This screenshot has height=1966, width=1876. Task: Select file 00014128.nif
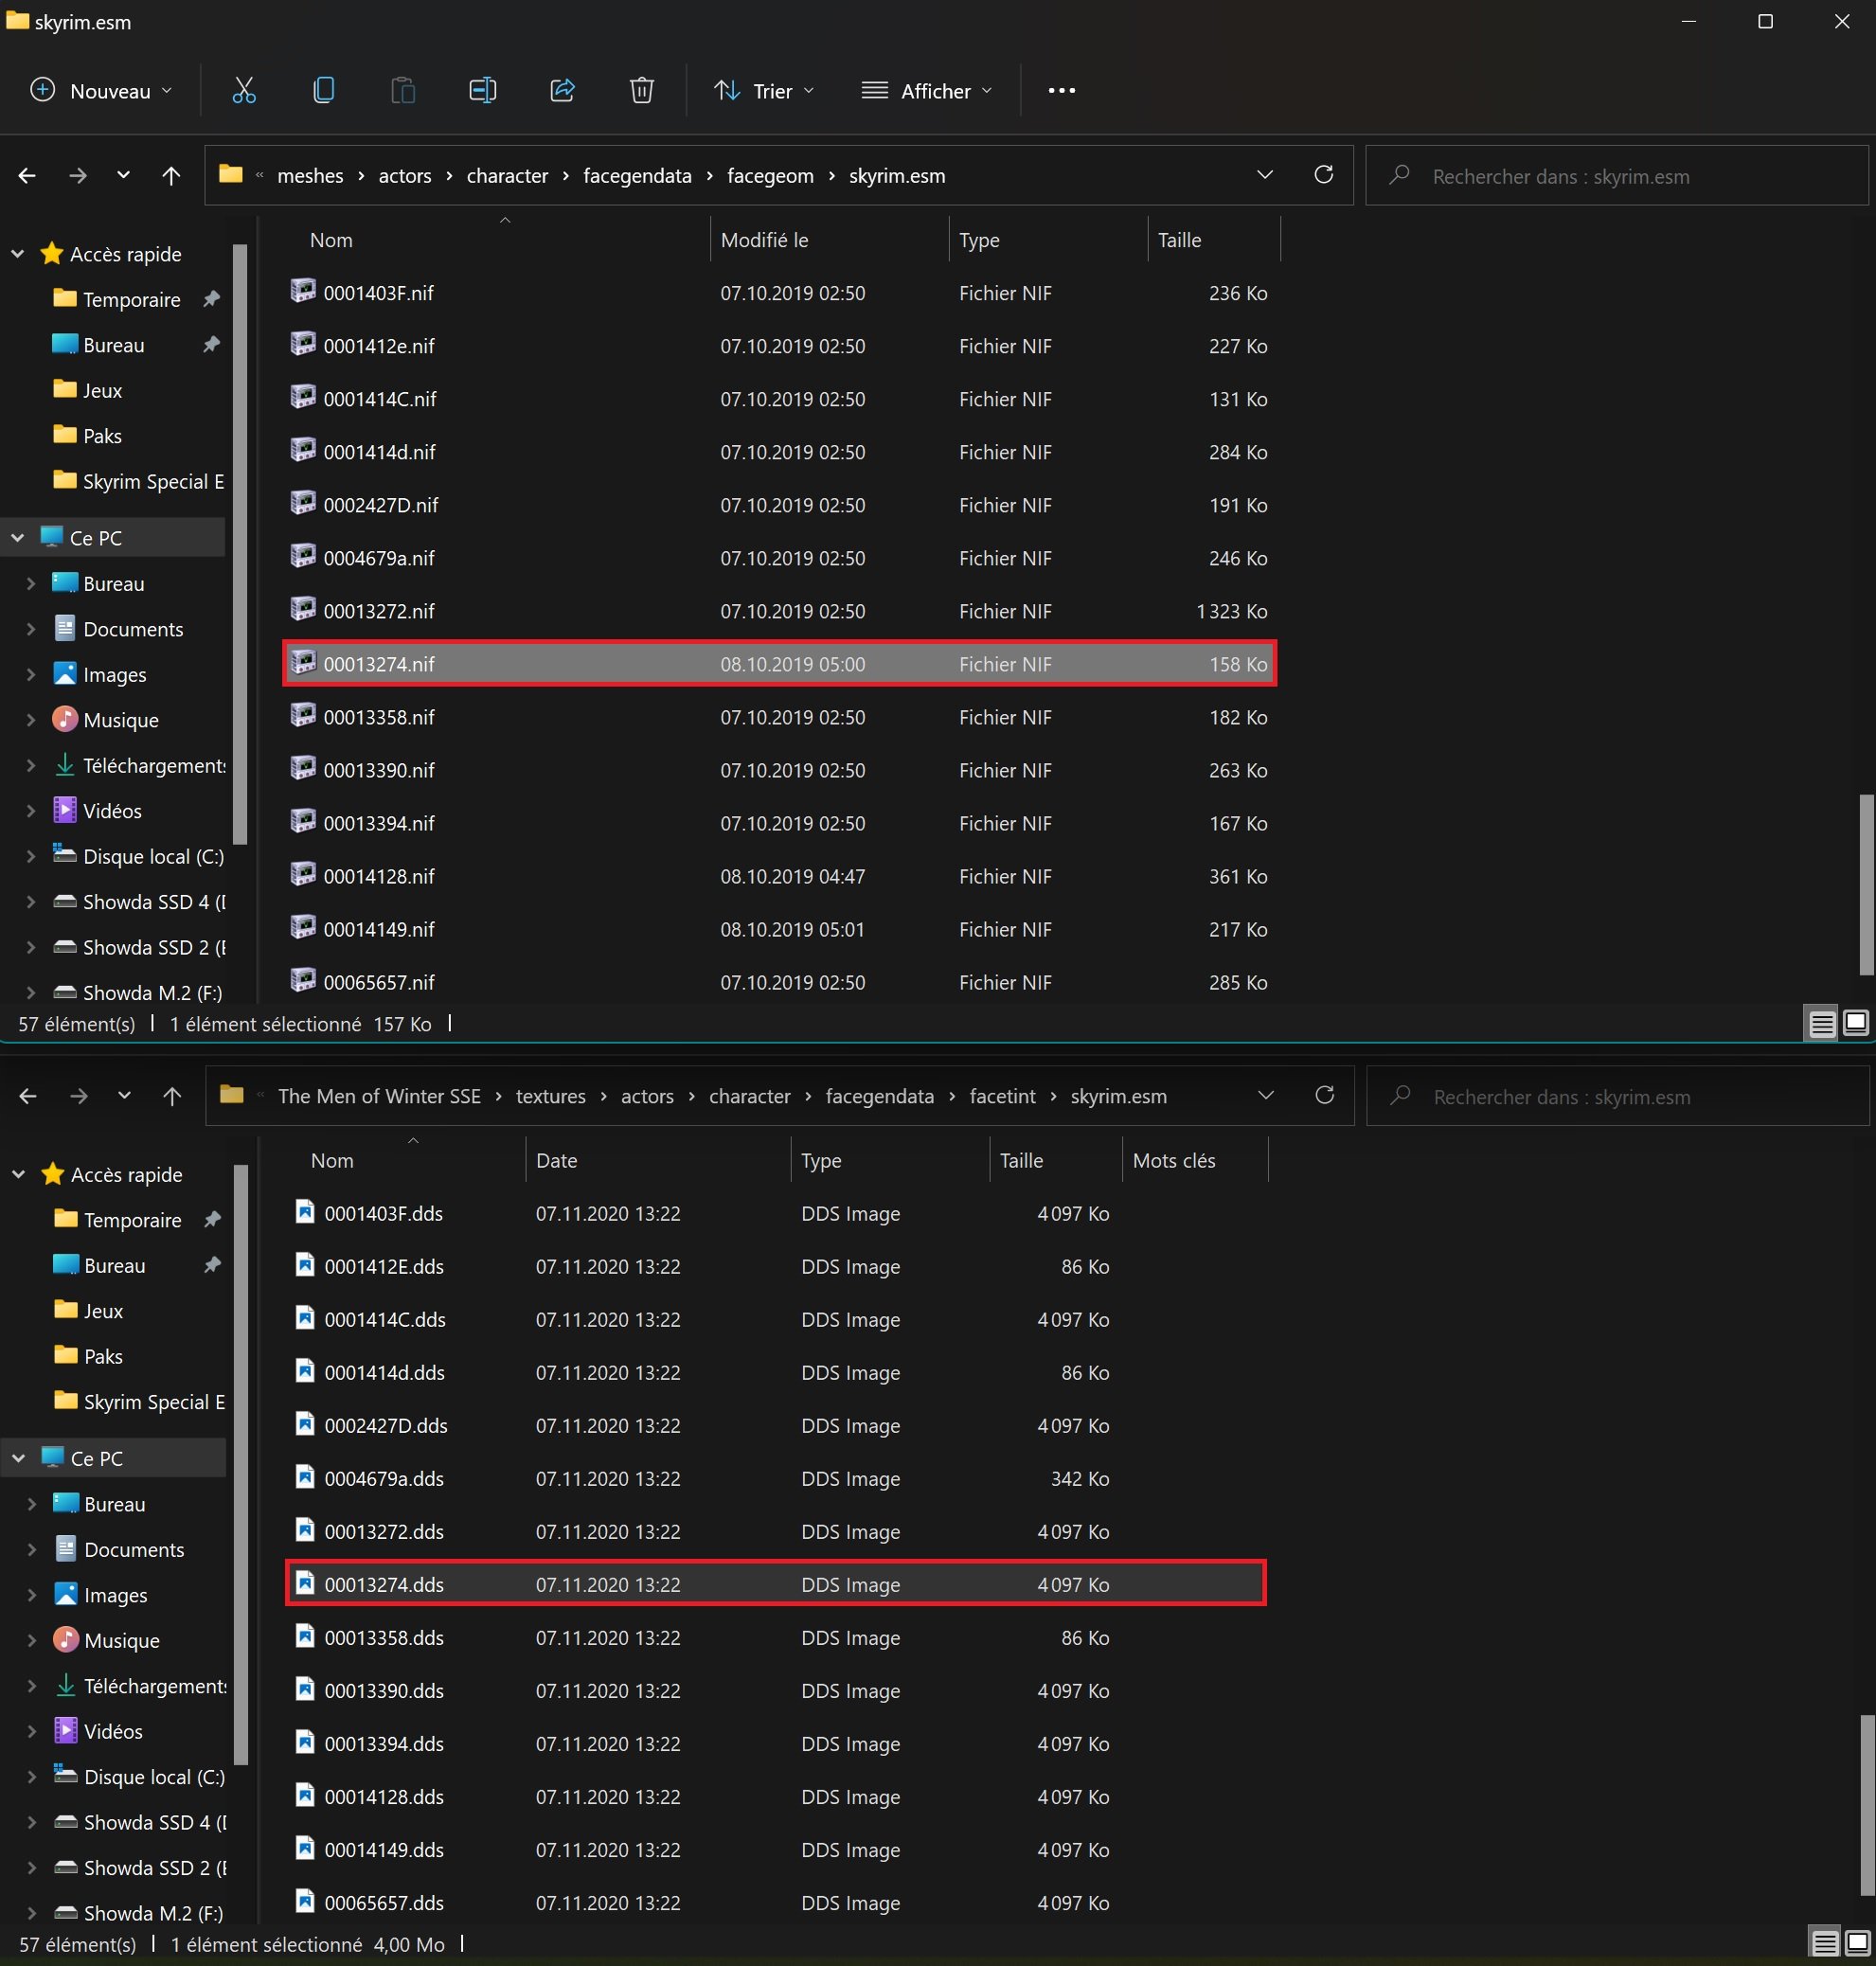(x=780, y=876)
